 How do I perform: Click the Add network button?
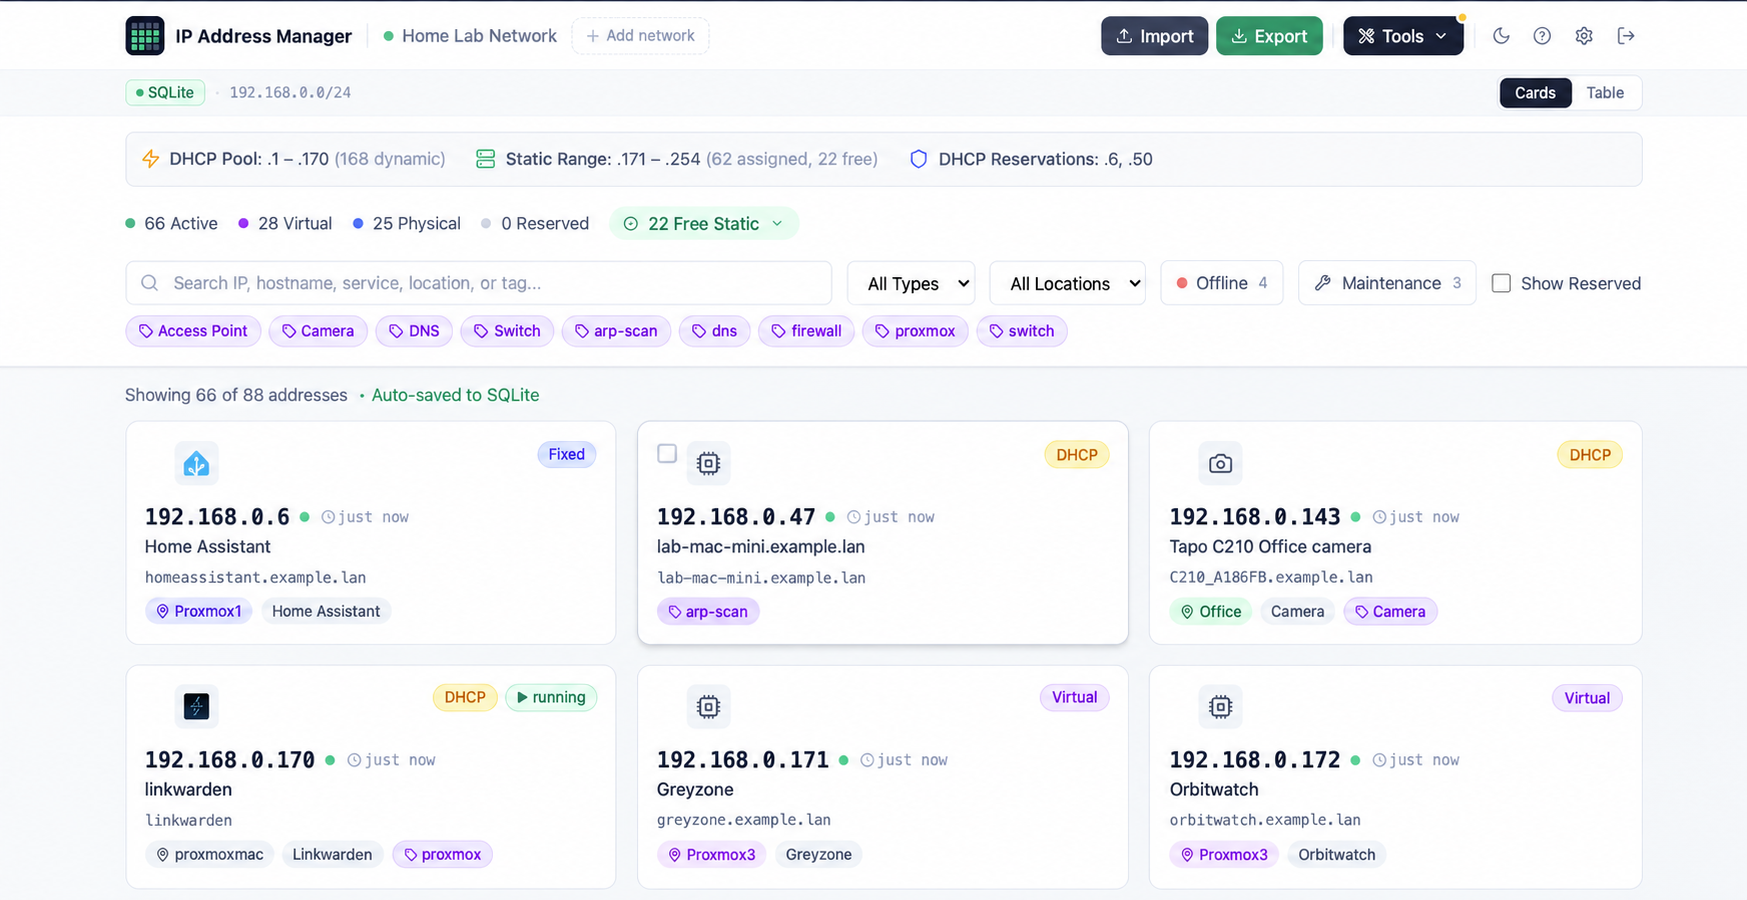[x=640, y=36]
